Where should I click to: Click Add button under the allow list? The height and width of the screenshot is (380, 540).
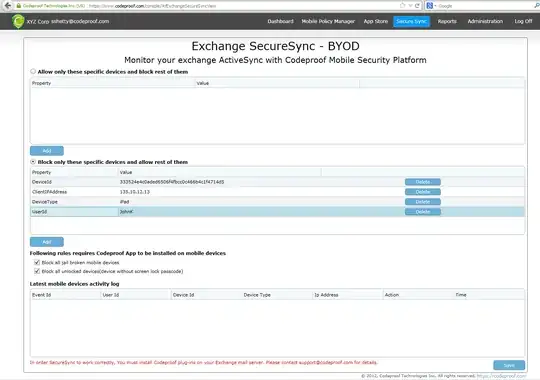click(47, 151)
